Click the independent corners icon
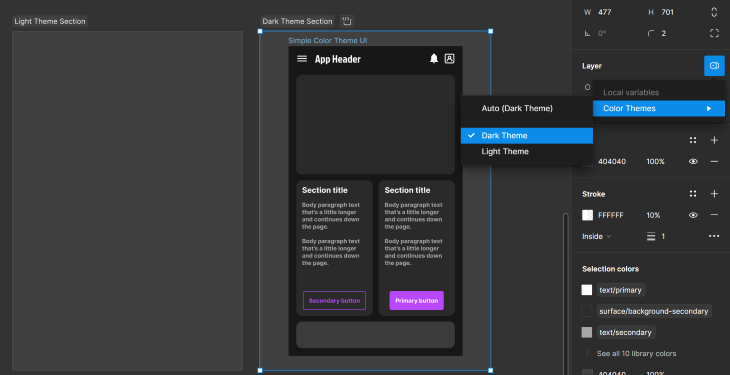Image resolution: width=730 pixels, height=375 pixels. 714,33
